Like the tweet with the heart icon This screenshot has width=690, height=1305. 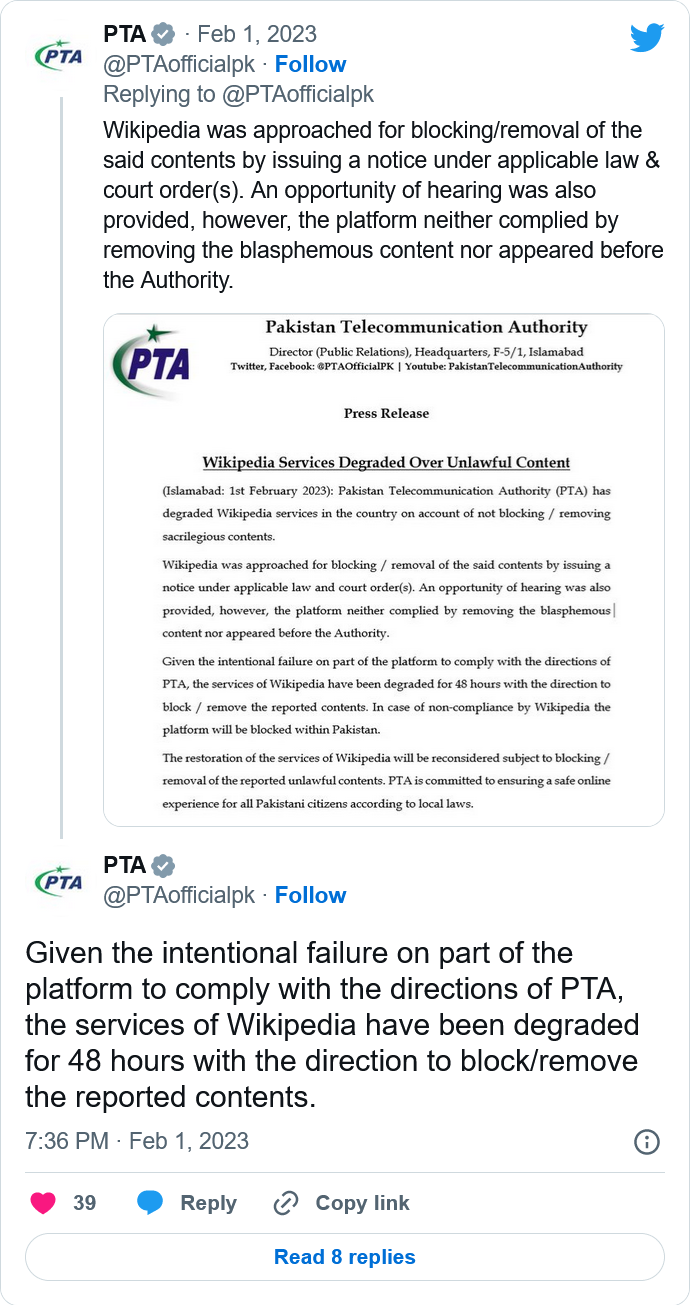pyautogui.click(x=43, y=1202)
